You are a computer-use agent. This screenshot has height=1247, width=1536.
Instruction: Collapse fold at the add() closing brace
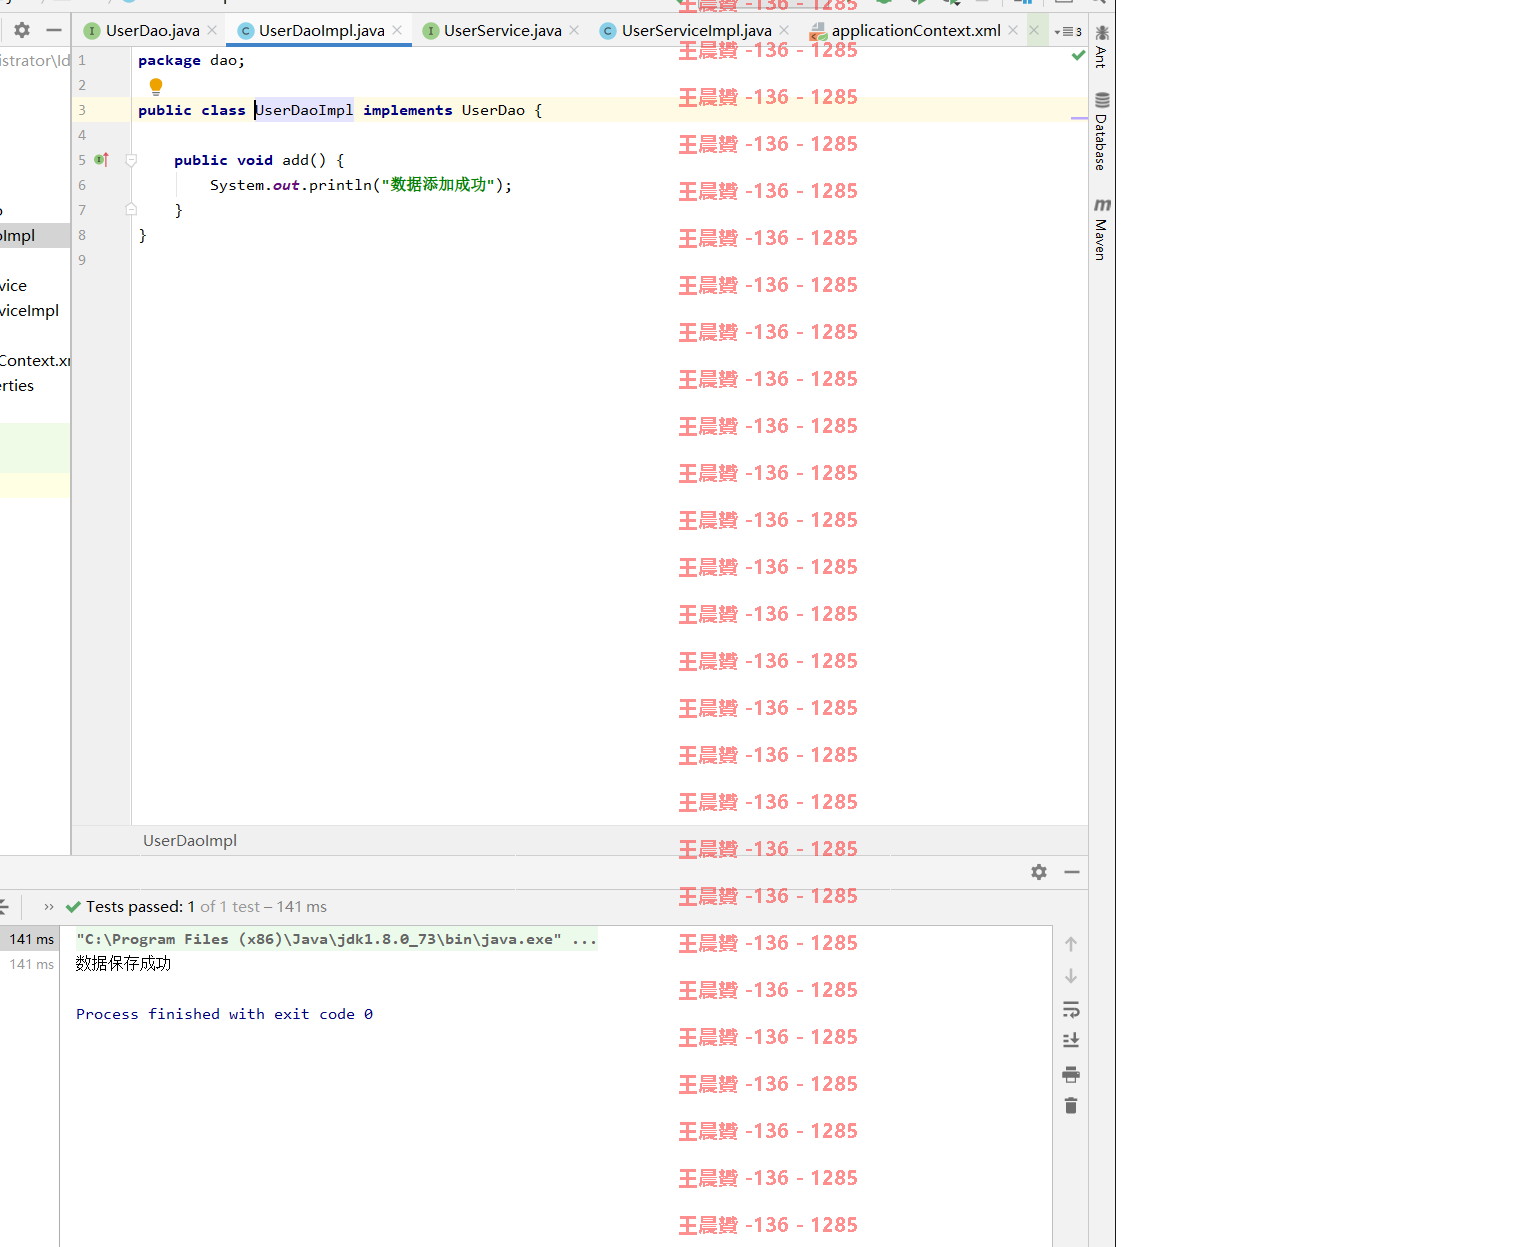[131, 210]
